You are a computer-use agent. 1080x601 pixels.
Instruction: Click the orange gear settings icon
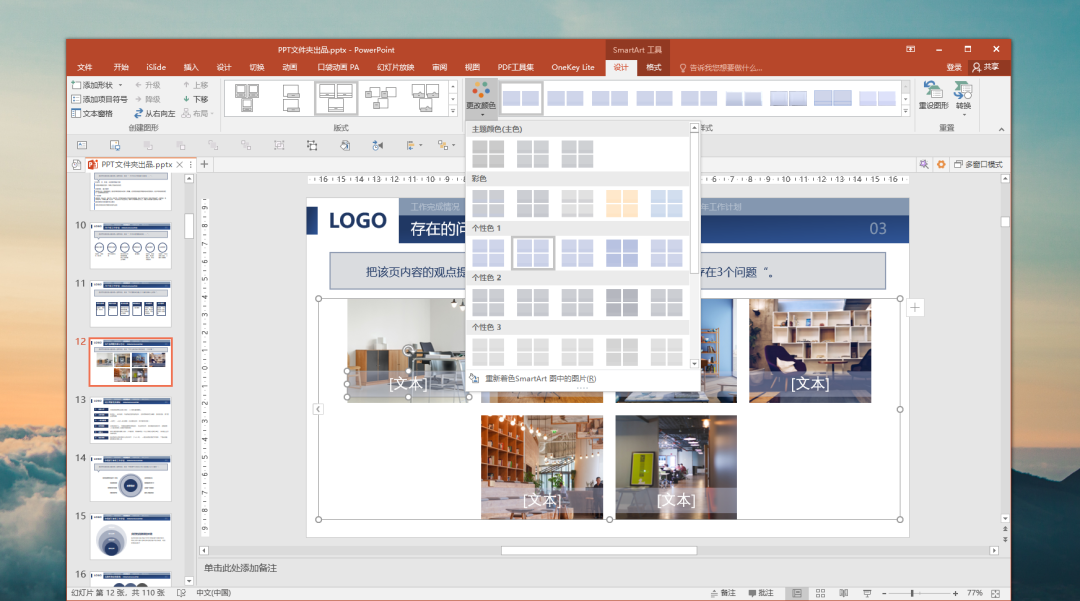[x=941, y=165]
